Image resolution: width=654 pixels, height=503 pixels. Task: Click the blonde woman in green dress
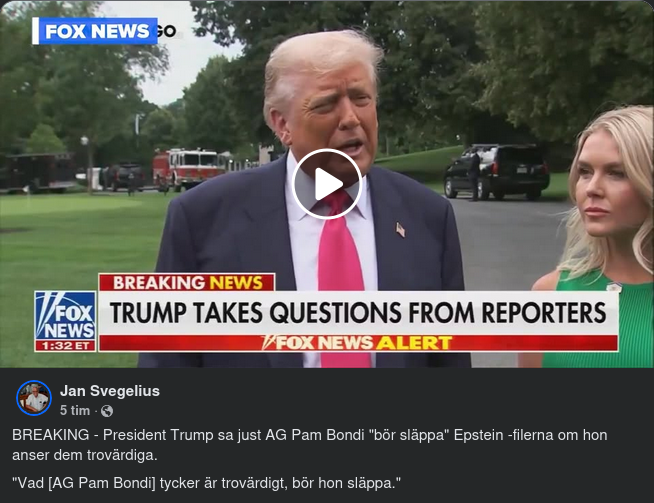click(605, 237)
